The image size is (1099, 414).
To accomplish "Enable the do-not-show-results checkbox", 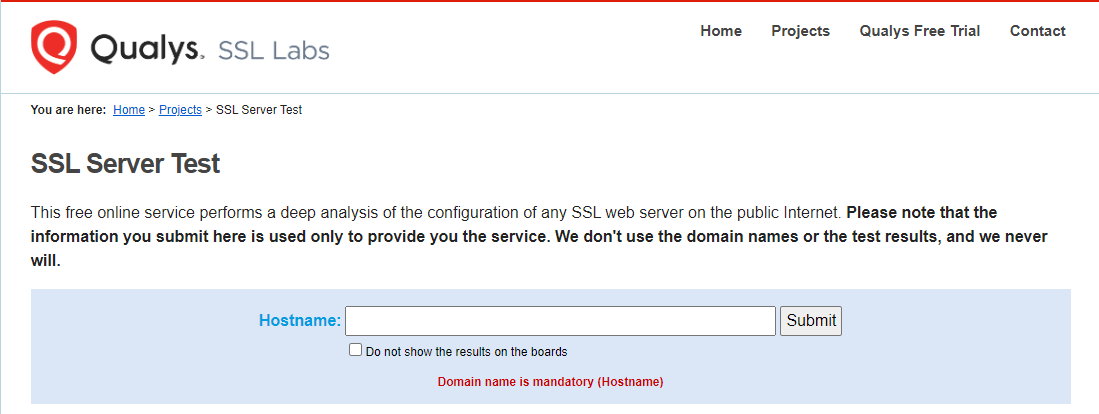I will 355,350.
